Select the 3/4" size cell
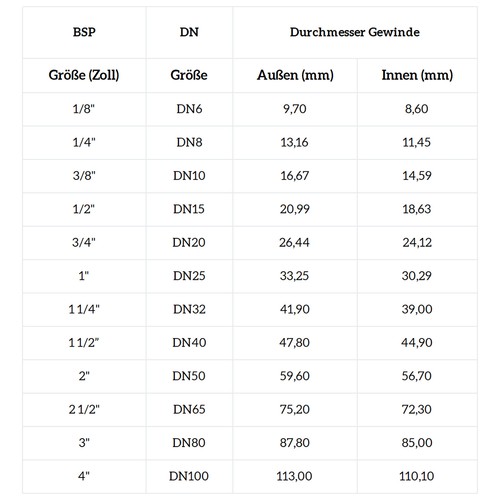 84,242
